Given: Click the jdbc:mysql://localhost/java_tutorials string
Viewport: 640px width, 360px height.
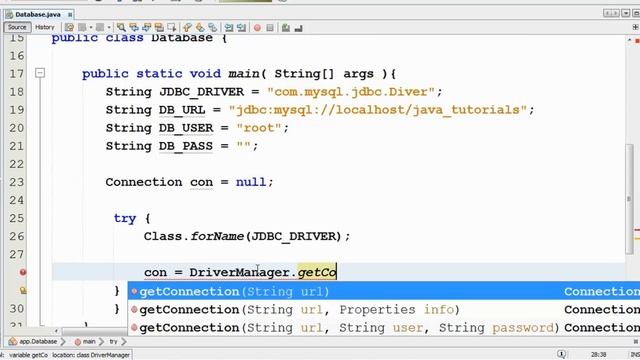Looking at the screenshot, I should click(x=378, y=110).
